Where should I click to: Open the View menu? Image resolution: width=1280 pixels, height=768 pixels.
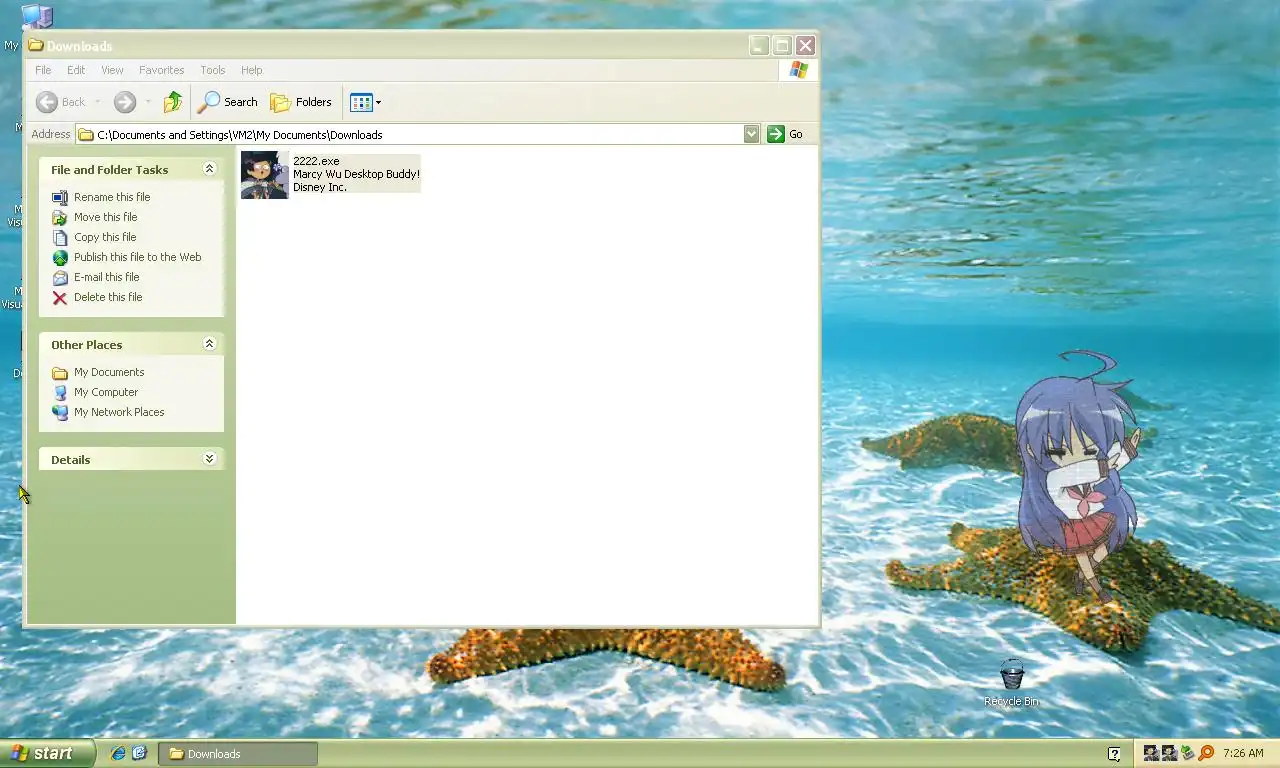point(112,70)
